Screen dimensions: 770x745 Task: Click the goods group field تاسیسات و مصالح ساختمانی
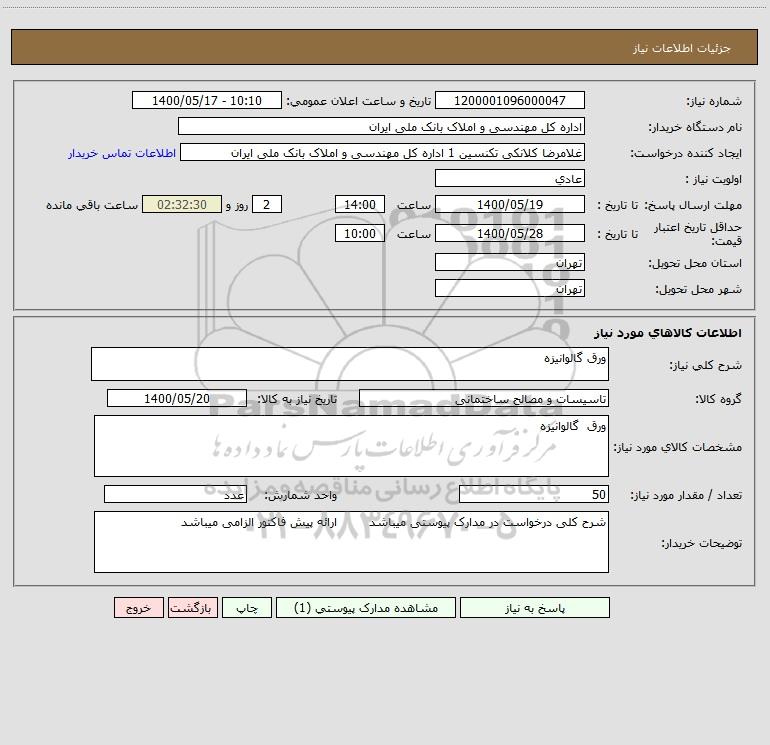[x=484, y=398]
